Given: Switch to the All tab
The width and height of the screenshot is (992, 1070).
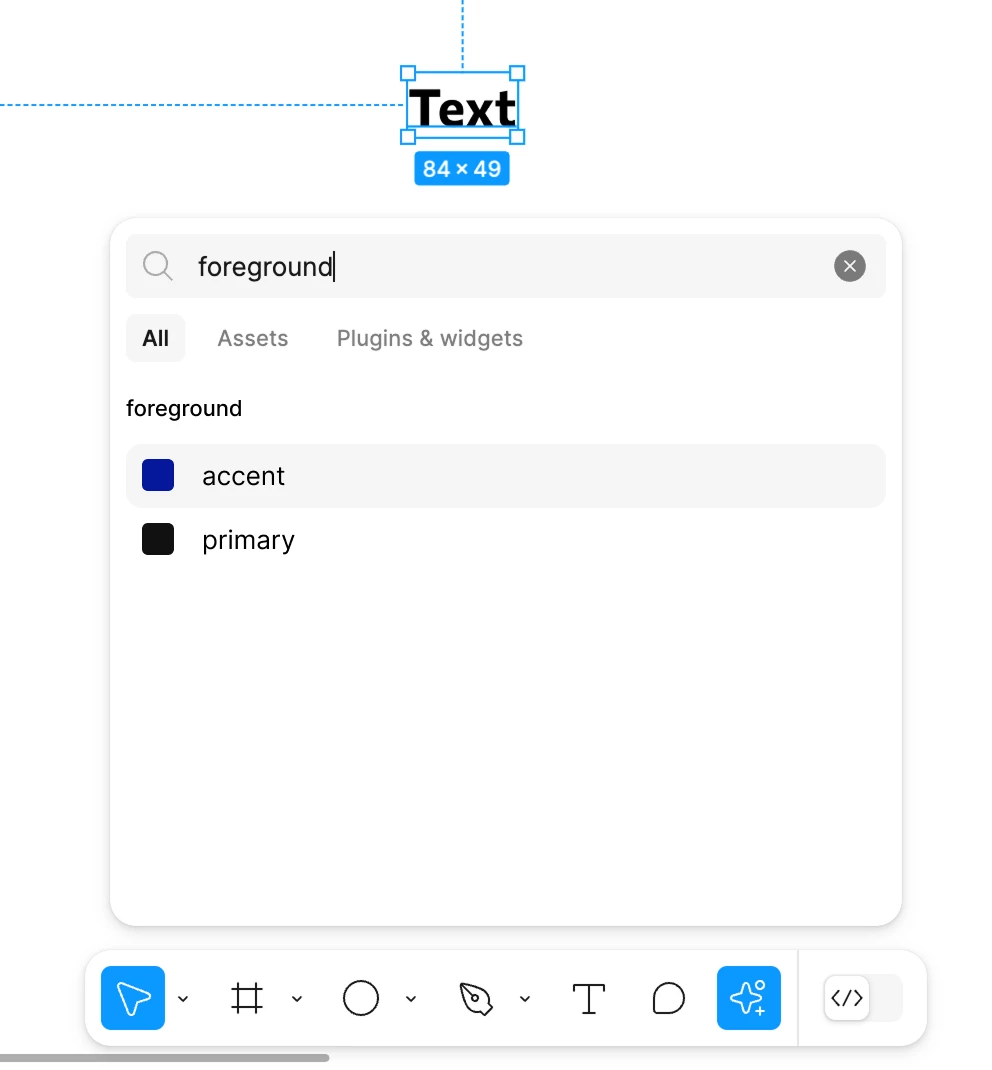Looking at the screenshot, I should [156, 338].
